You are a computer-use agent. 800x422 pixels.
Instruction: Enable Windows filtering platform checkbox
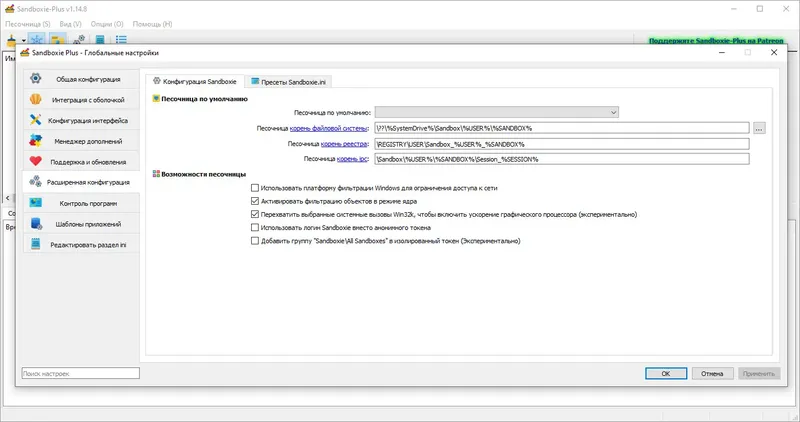point(255,188)
